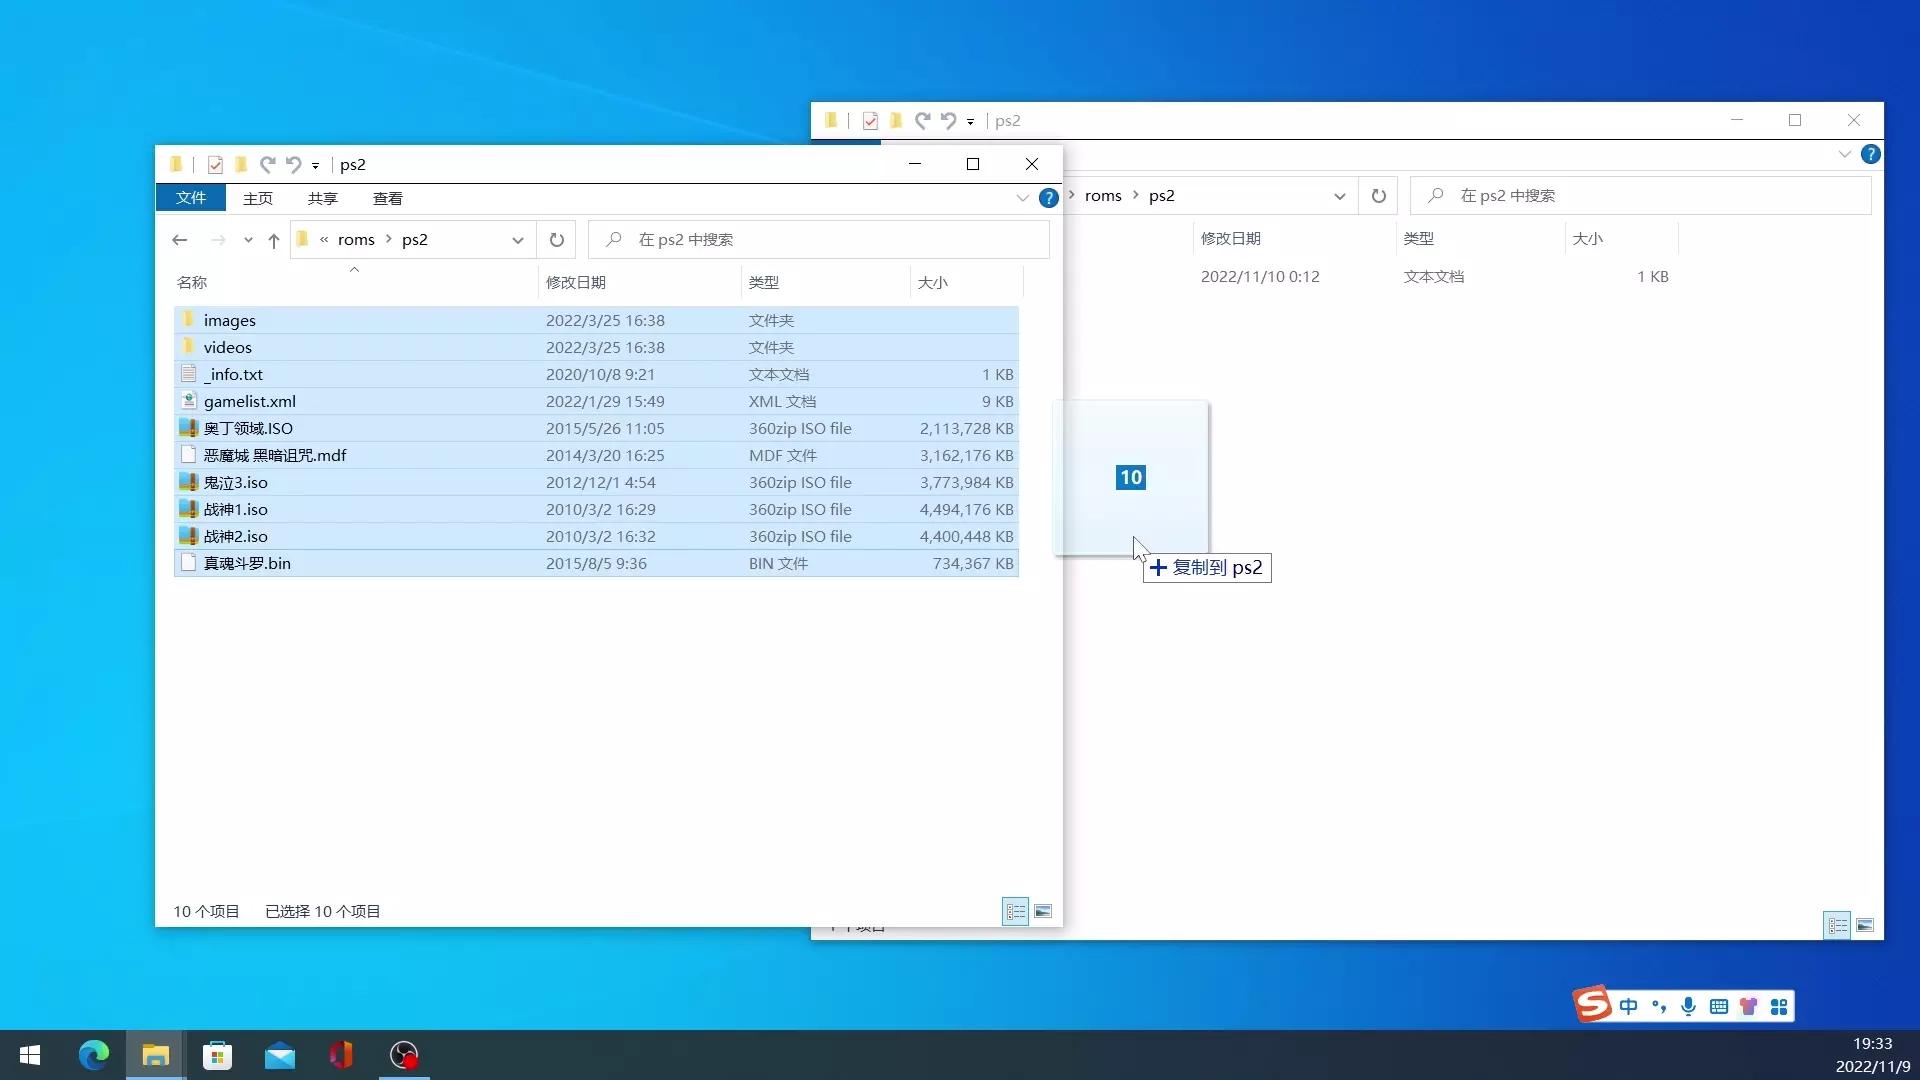Toggle Sogou Chinese/English input mode
1920x1080 pixels.
[1628, 1006]
